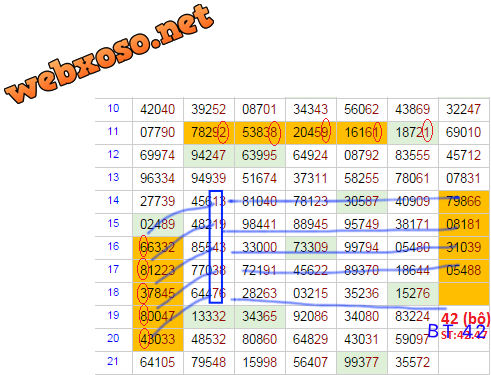Screen dimensions: 491x375
Task: Select the green cell 99377
Action: coord(362,363)
